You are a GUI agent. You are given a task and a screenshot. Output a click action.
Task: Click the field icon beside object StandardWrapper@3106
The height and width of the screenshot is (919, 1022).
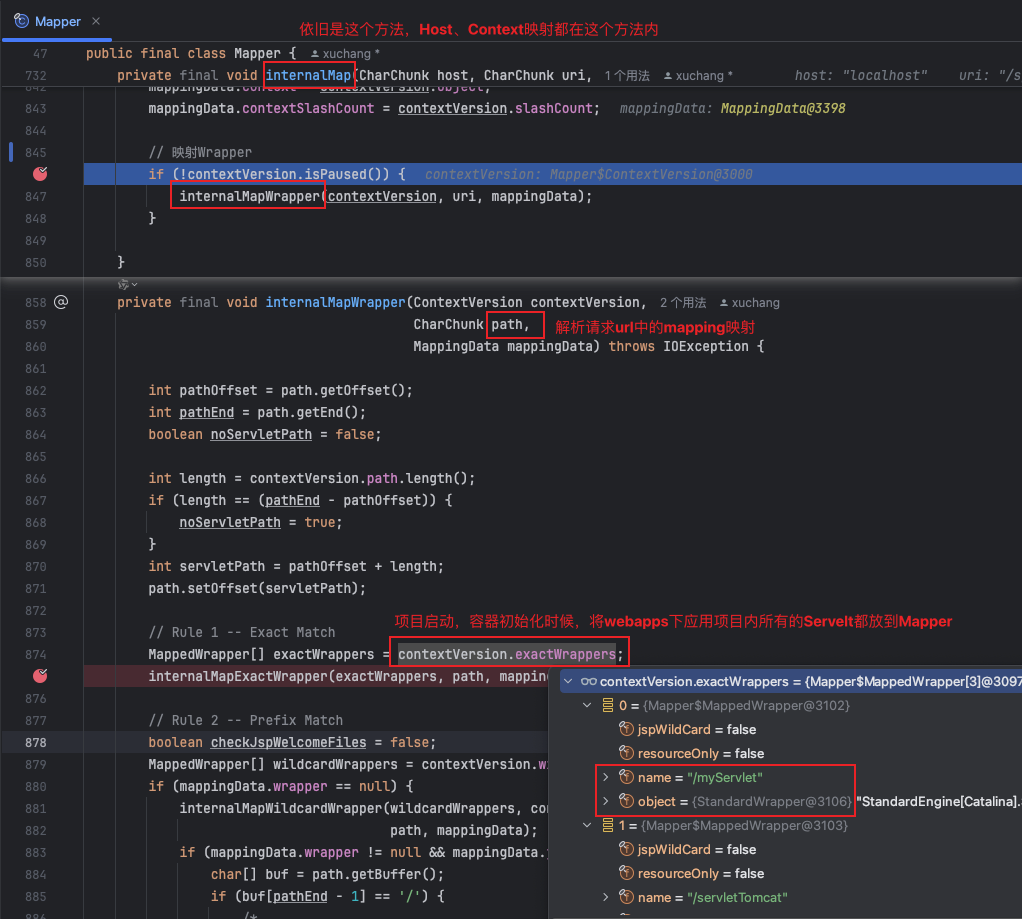626,801
